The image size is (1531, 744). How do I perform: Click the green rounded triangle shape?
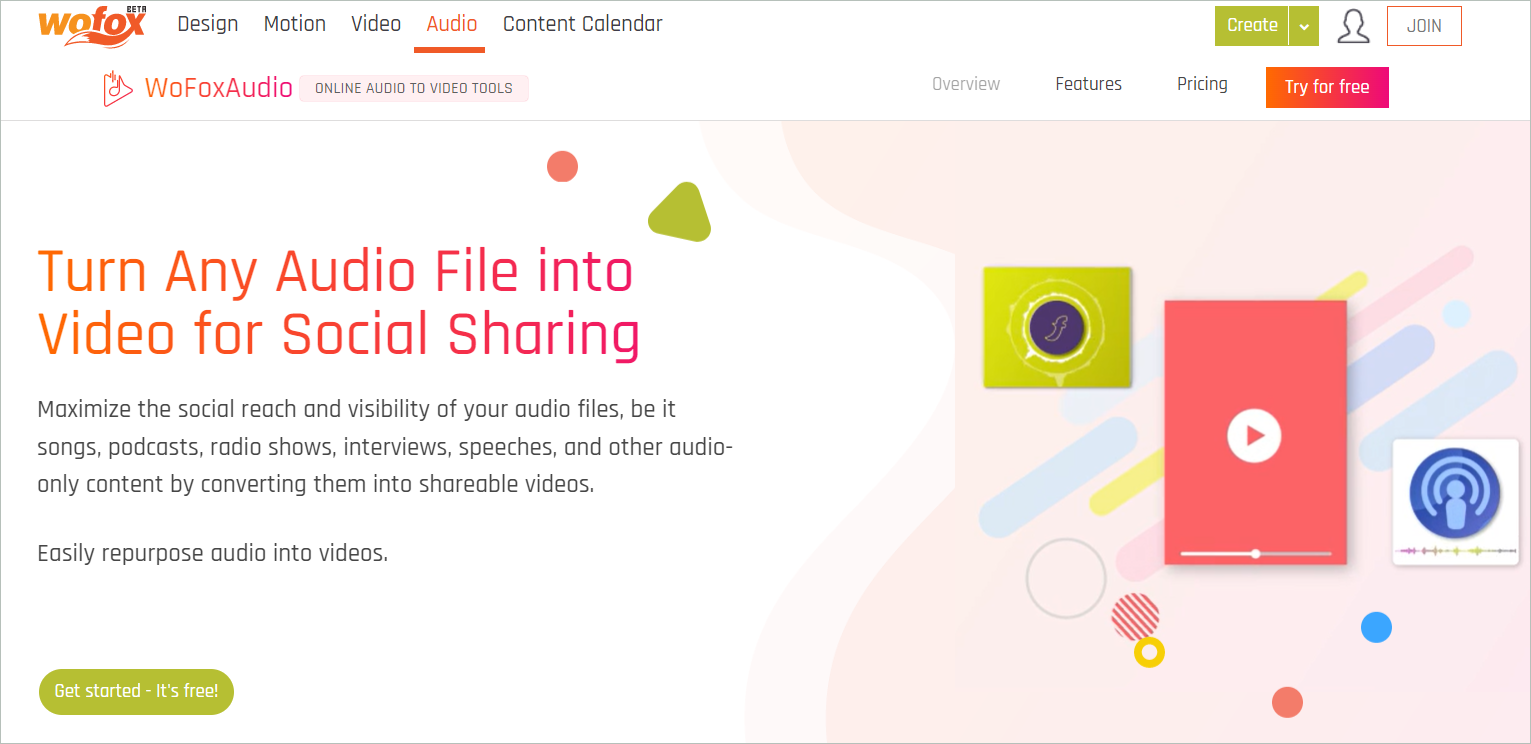[x=681, y=213]
